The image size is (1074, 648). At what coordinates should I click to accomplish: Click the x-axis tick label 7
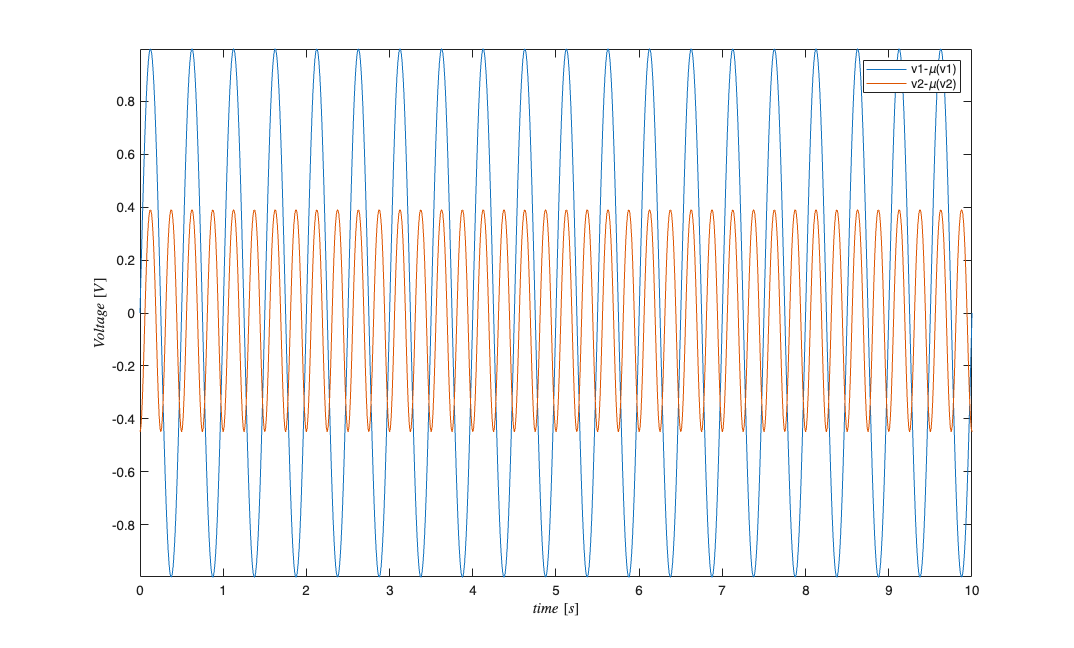coord(721,591)
